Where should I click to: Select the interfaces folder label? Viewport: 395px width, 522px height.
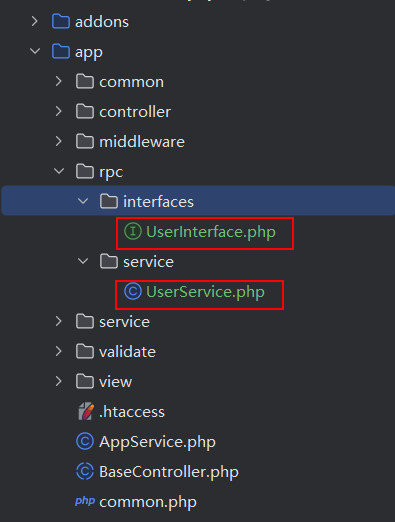coord(158,202)
